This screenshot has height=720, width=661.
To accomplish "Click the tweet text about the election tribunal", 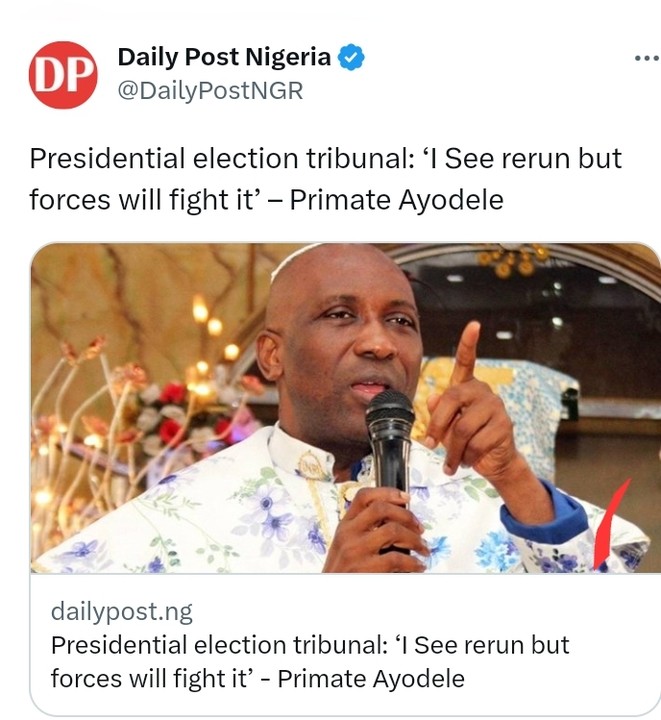I will 325,179.
